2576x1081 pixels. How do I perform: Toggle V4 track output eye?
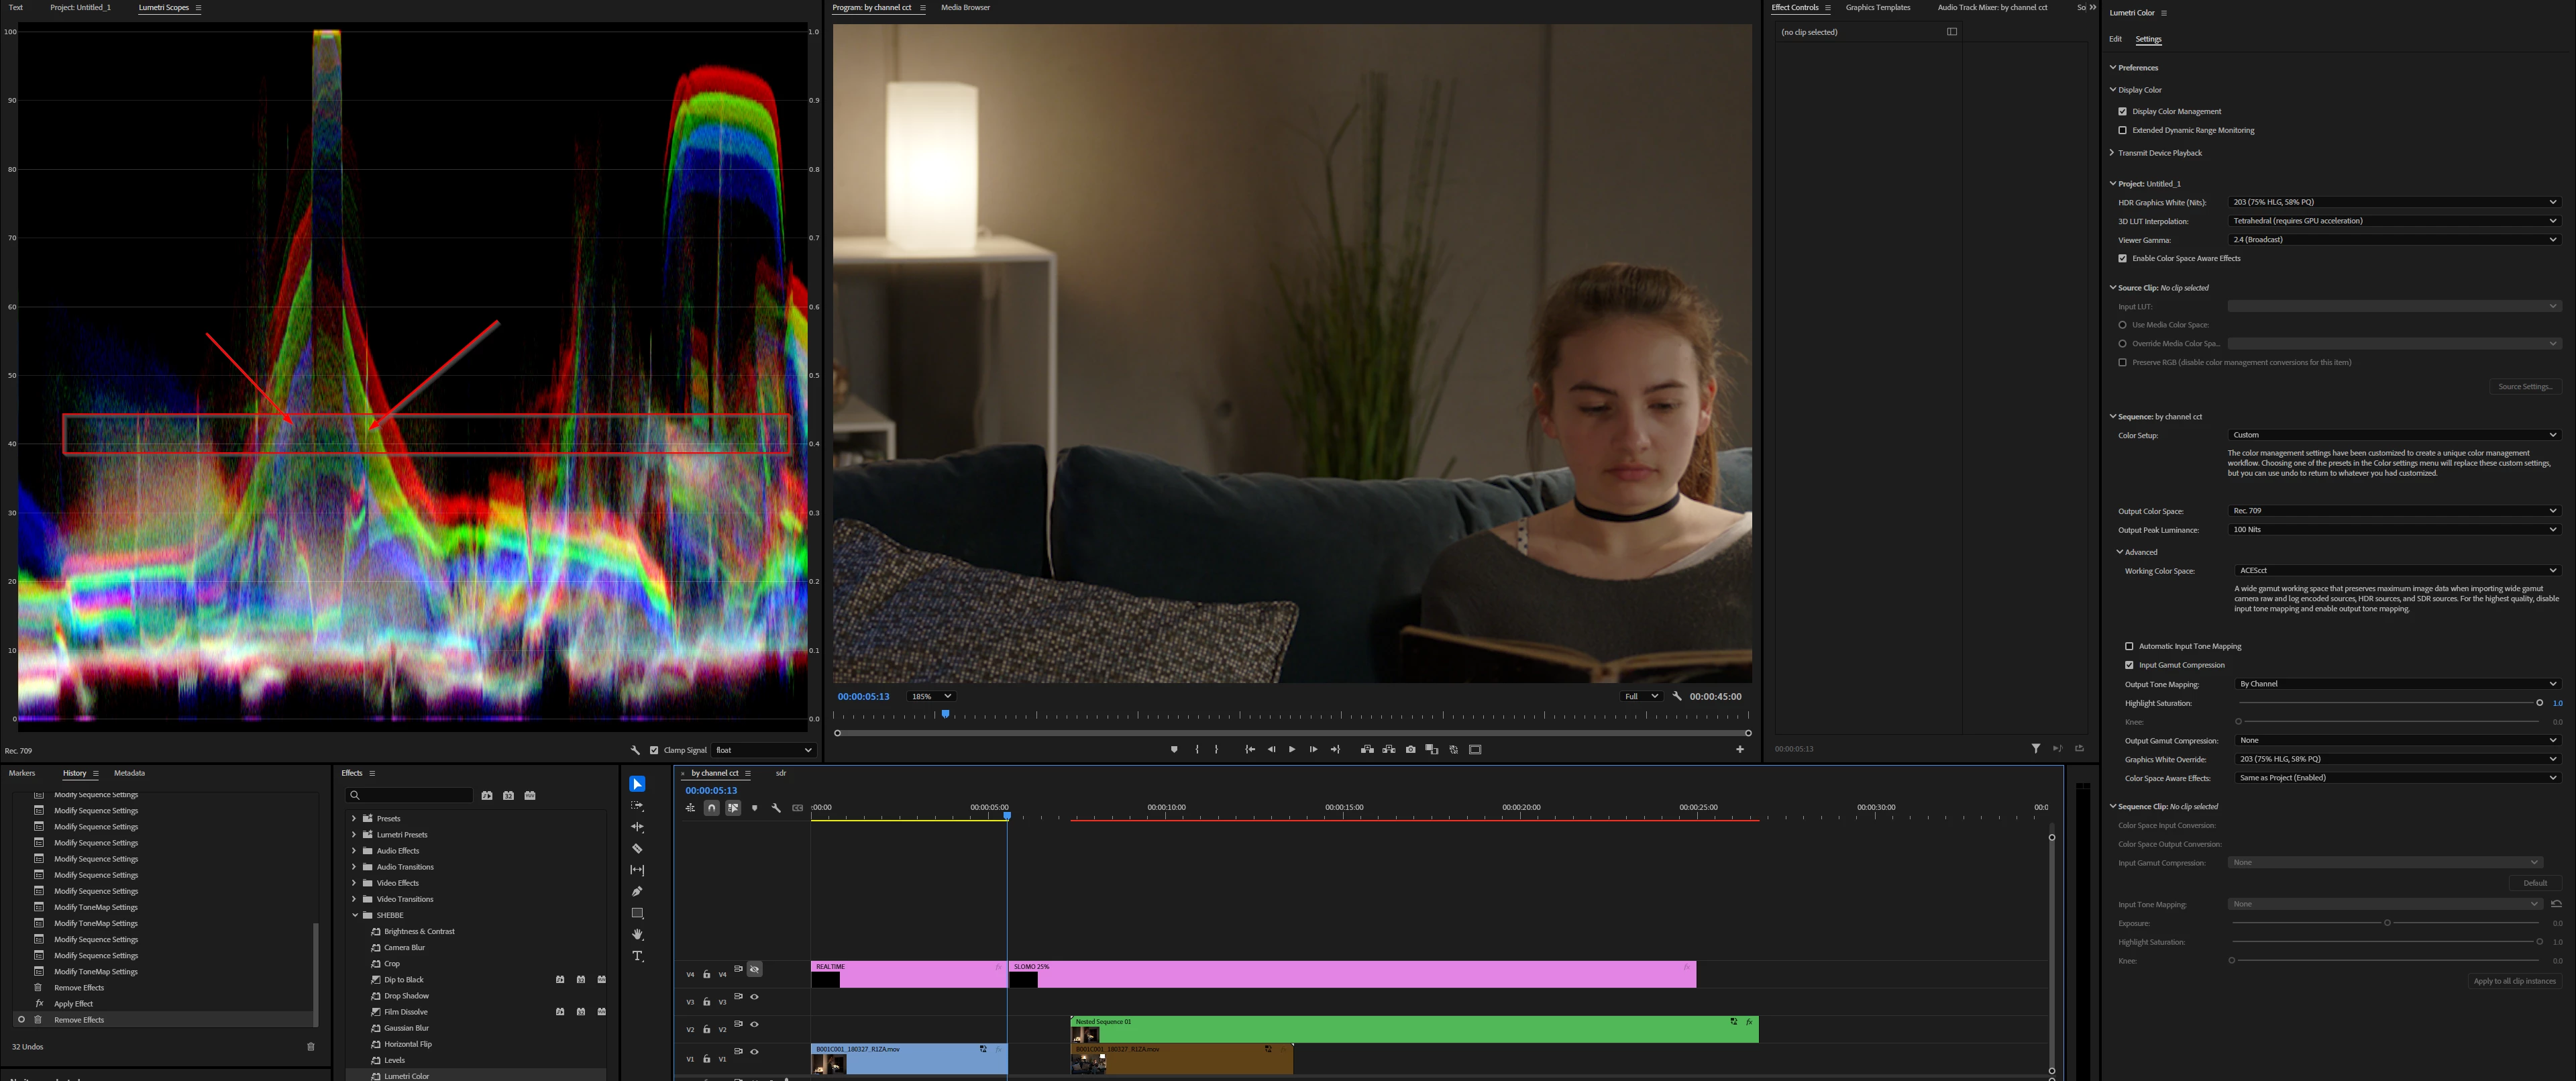[x=754, y=969]
